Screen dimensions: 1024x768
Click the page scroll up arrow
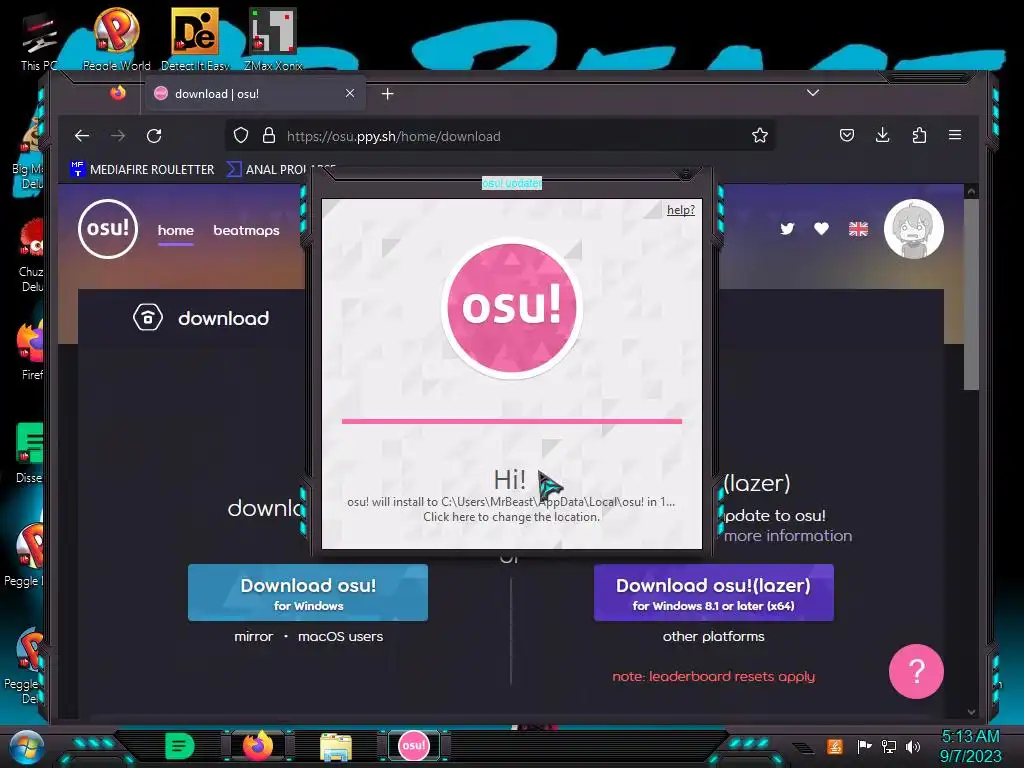(x=971, y=191)
